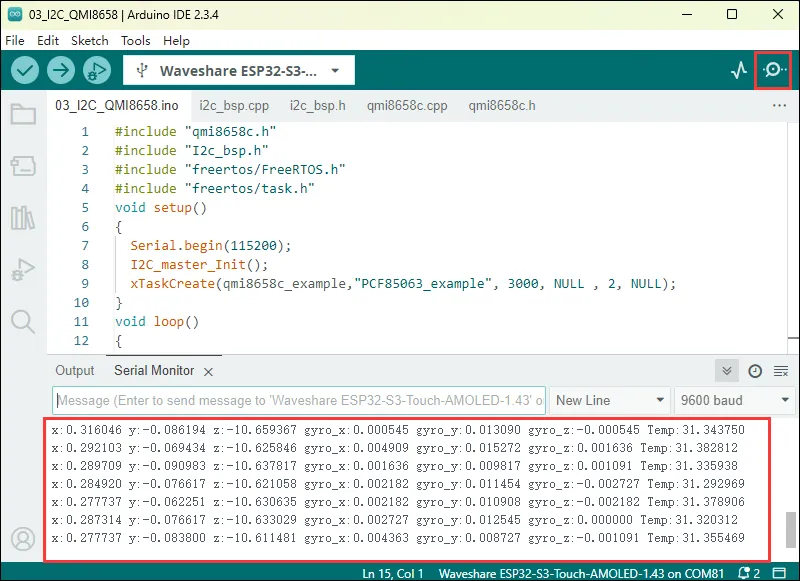
Task: Toggle timestamp display in Serial Monitor
Action: 755,371
